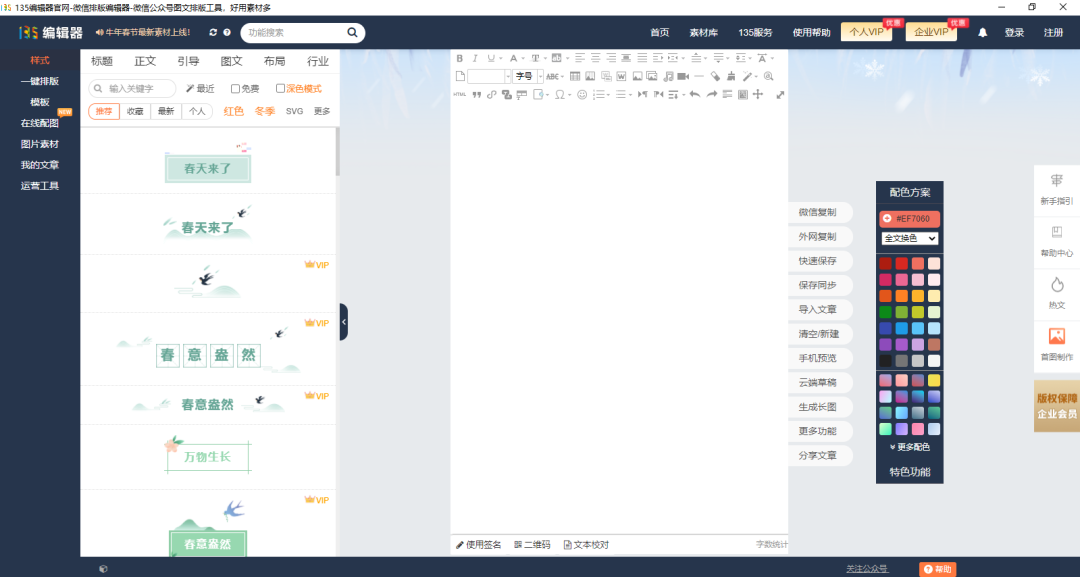Redo the last action
Screen dimensions: 1080x577
pos(712,94)
